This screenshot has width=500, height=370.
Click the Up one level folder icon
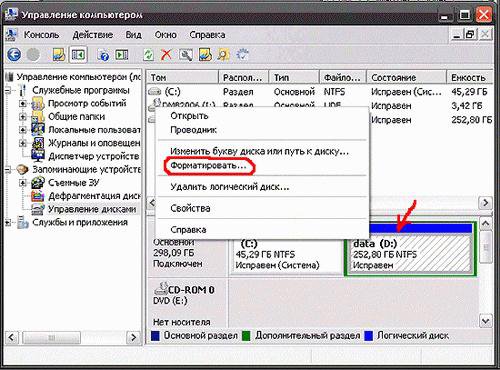coord(59,55)
